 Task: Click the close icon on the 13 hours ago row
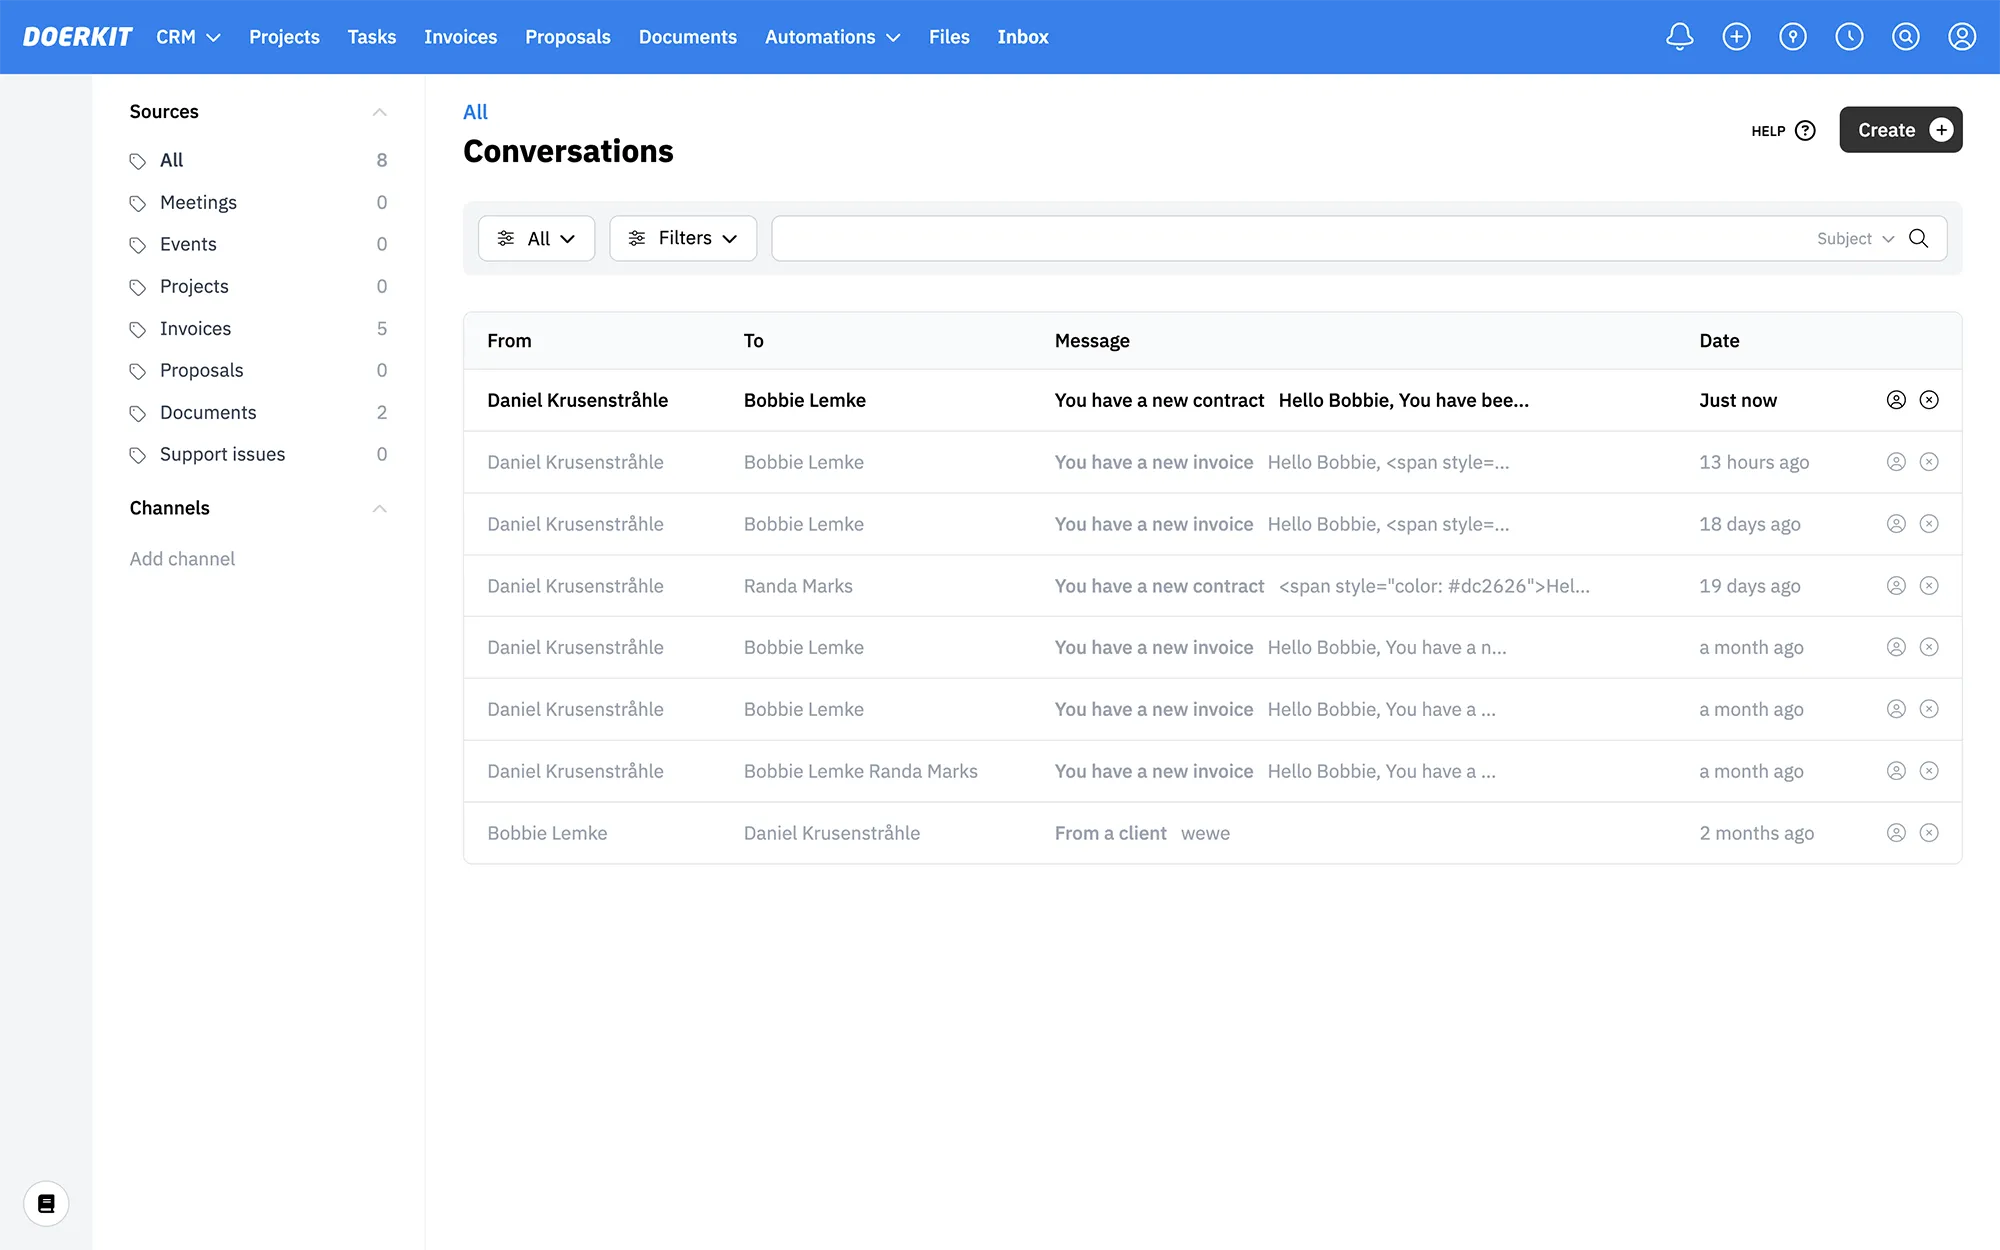tap(1929, 462)
